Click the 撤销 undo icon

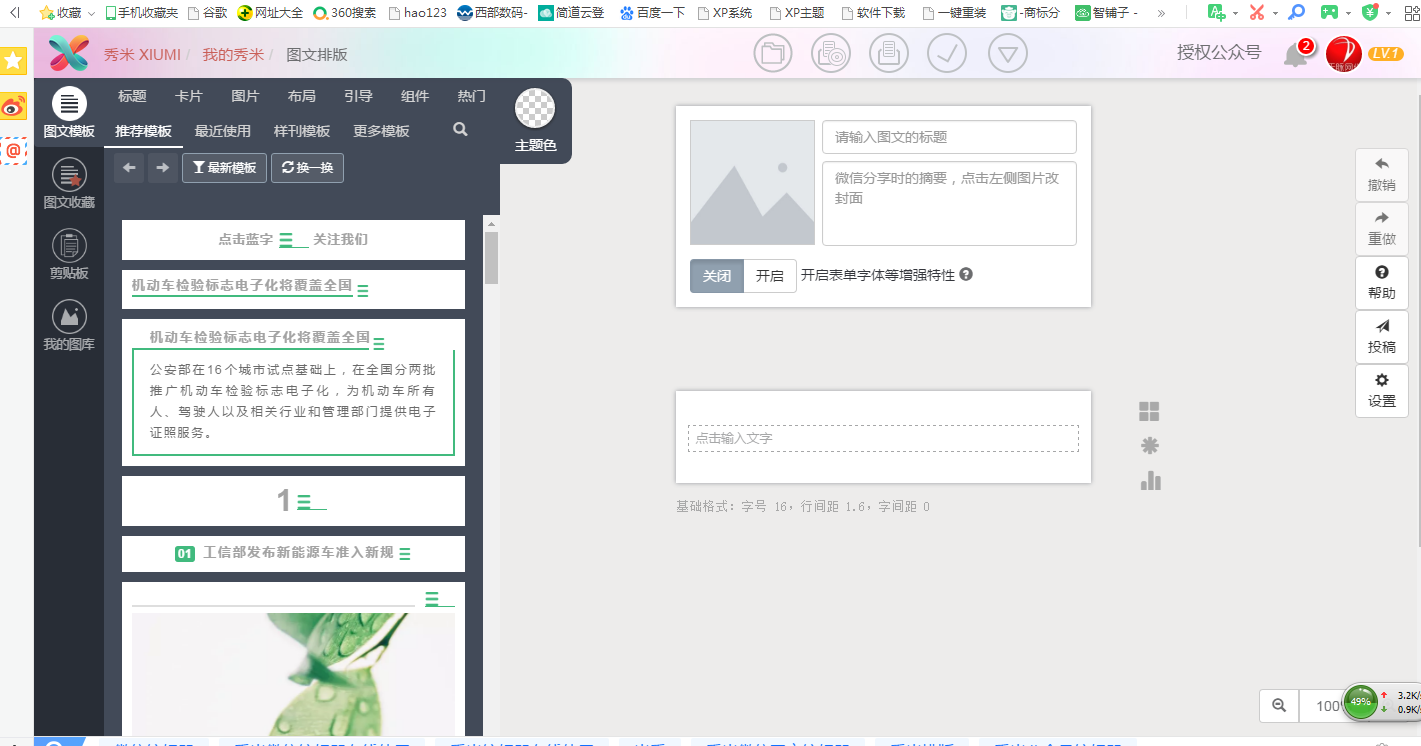pos(1381,172)
